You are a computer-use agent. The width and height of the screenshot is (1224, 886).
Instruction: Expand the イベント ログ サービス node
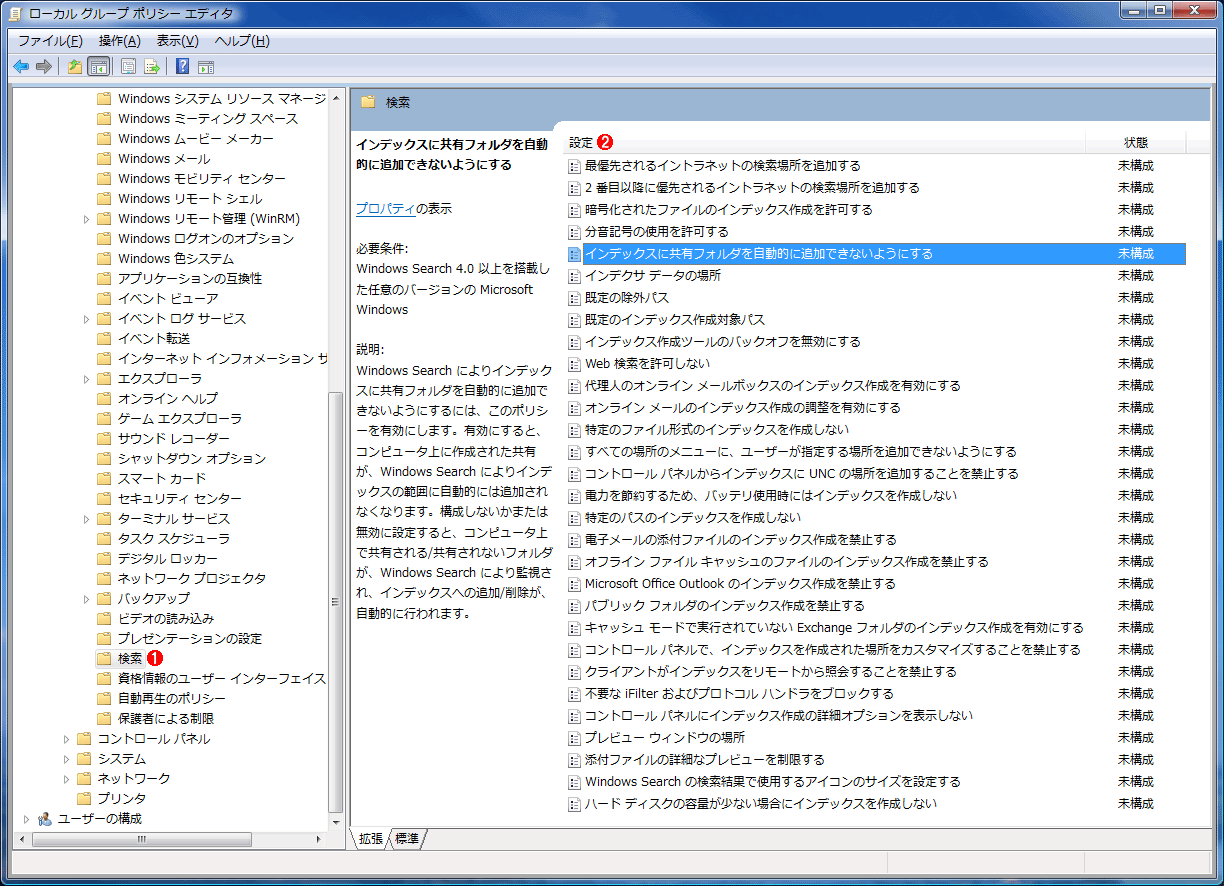point(86,318)
